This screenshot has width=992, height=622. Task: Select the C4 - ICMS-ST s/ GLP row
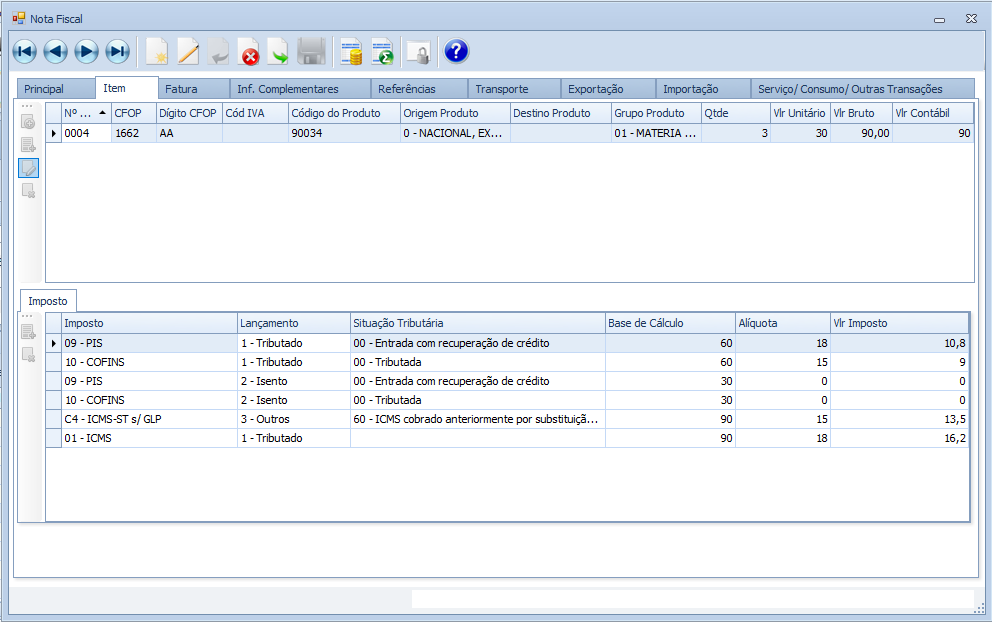pos(148,419)
